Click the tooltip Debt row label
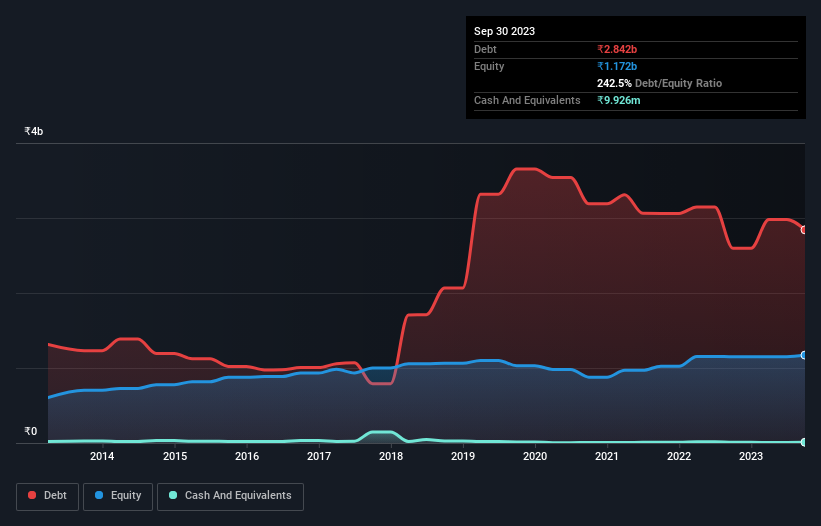The height and width of the screenshot is (526, 821). 485,49
